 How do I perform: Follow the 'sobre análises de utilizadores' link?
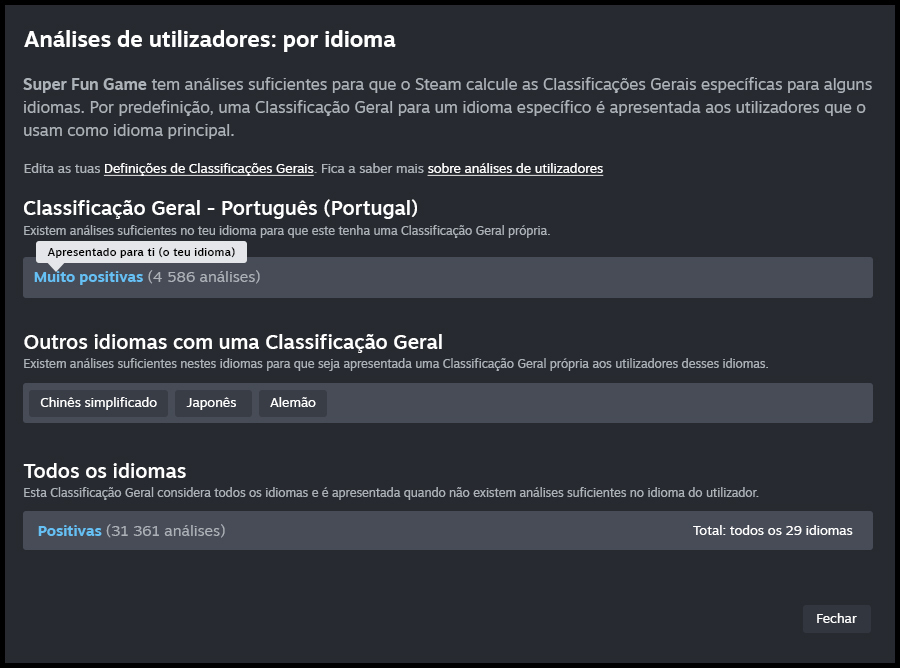[515, 169]
